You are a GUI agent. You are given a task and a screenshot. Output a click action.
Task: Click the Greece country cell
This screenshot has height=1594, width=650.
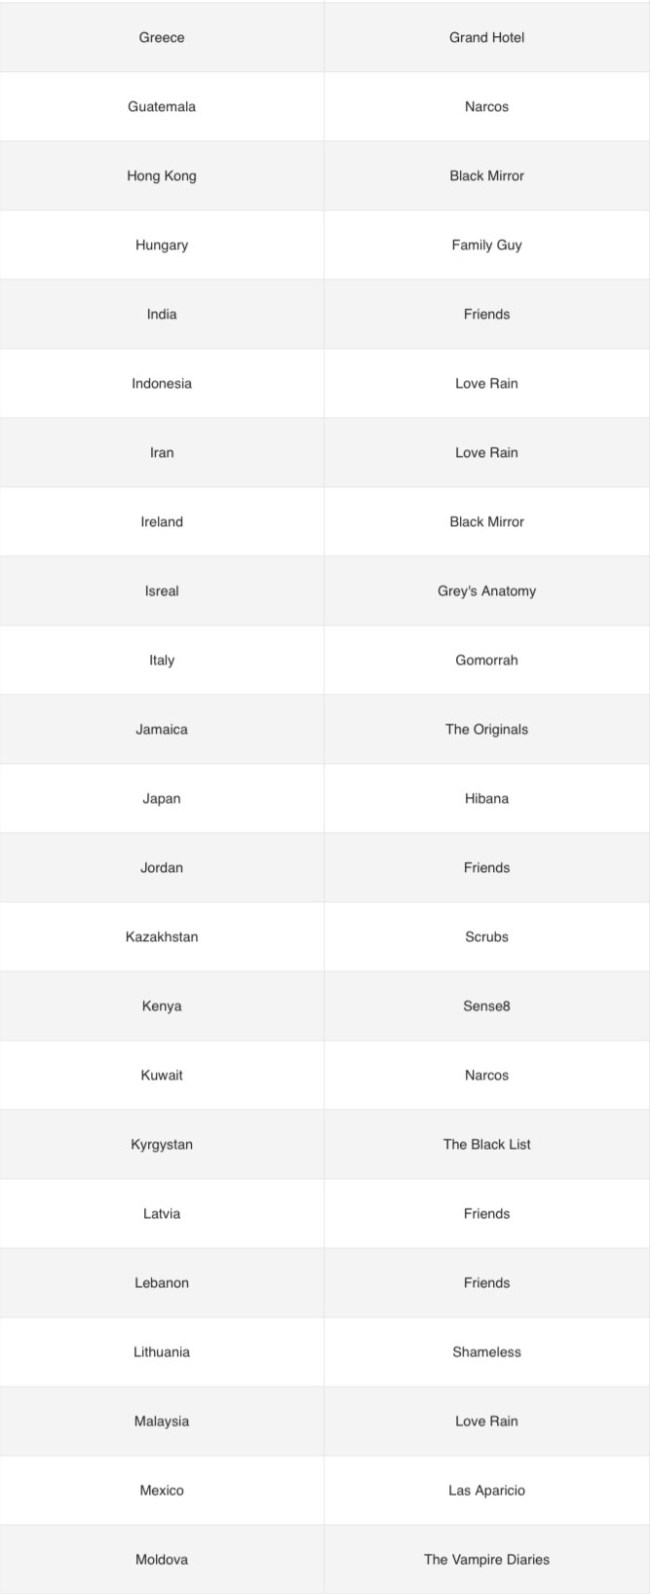pyautogui.click(x=162, y=38)
